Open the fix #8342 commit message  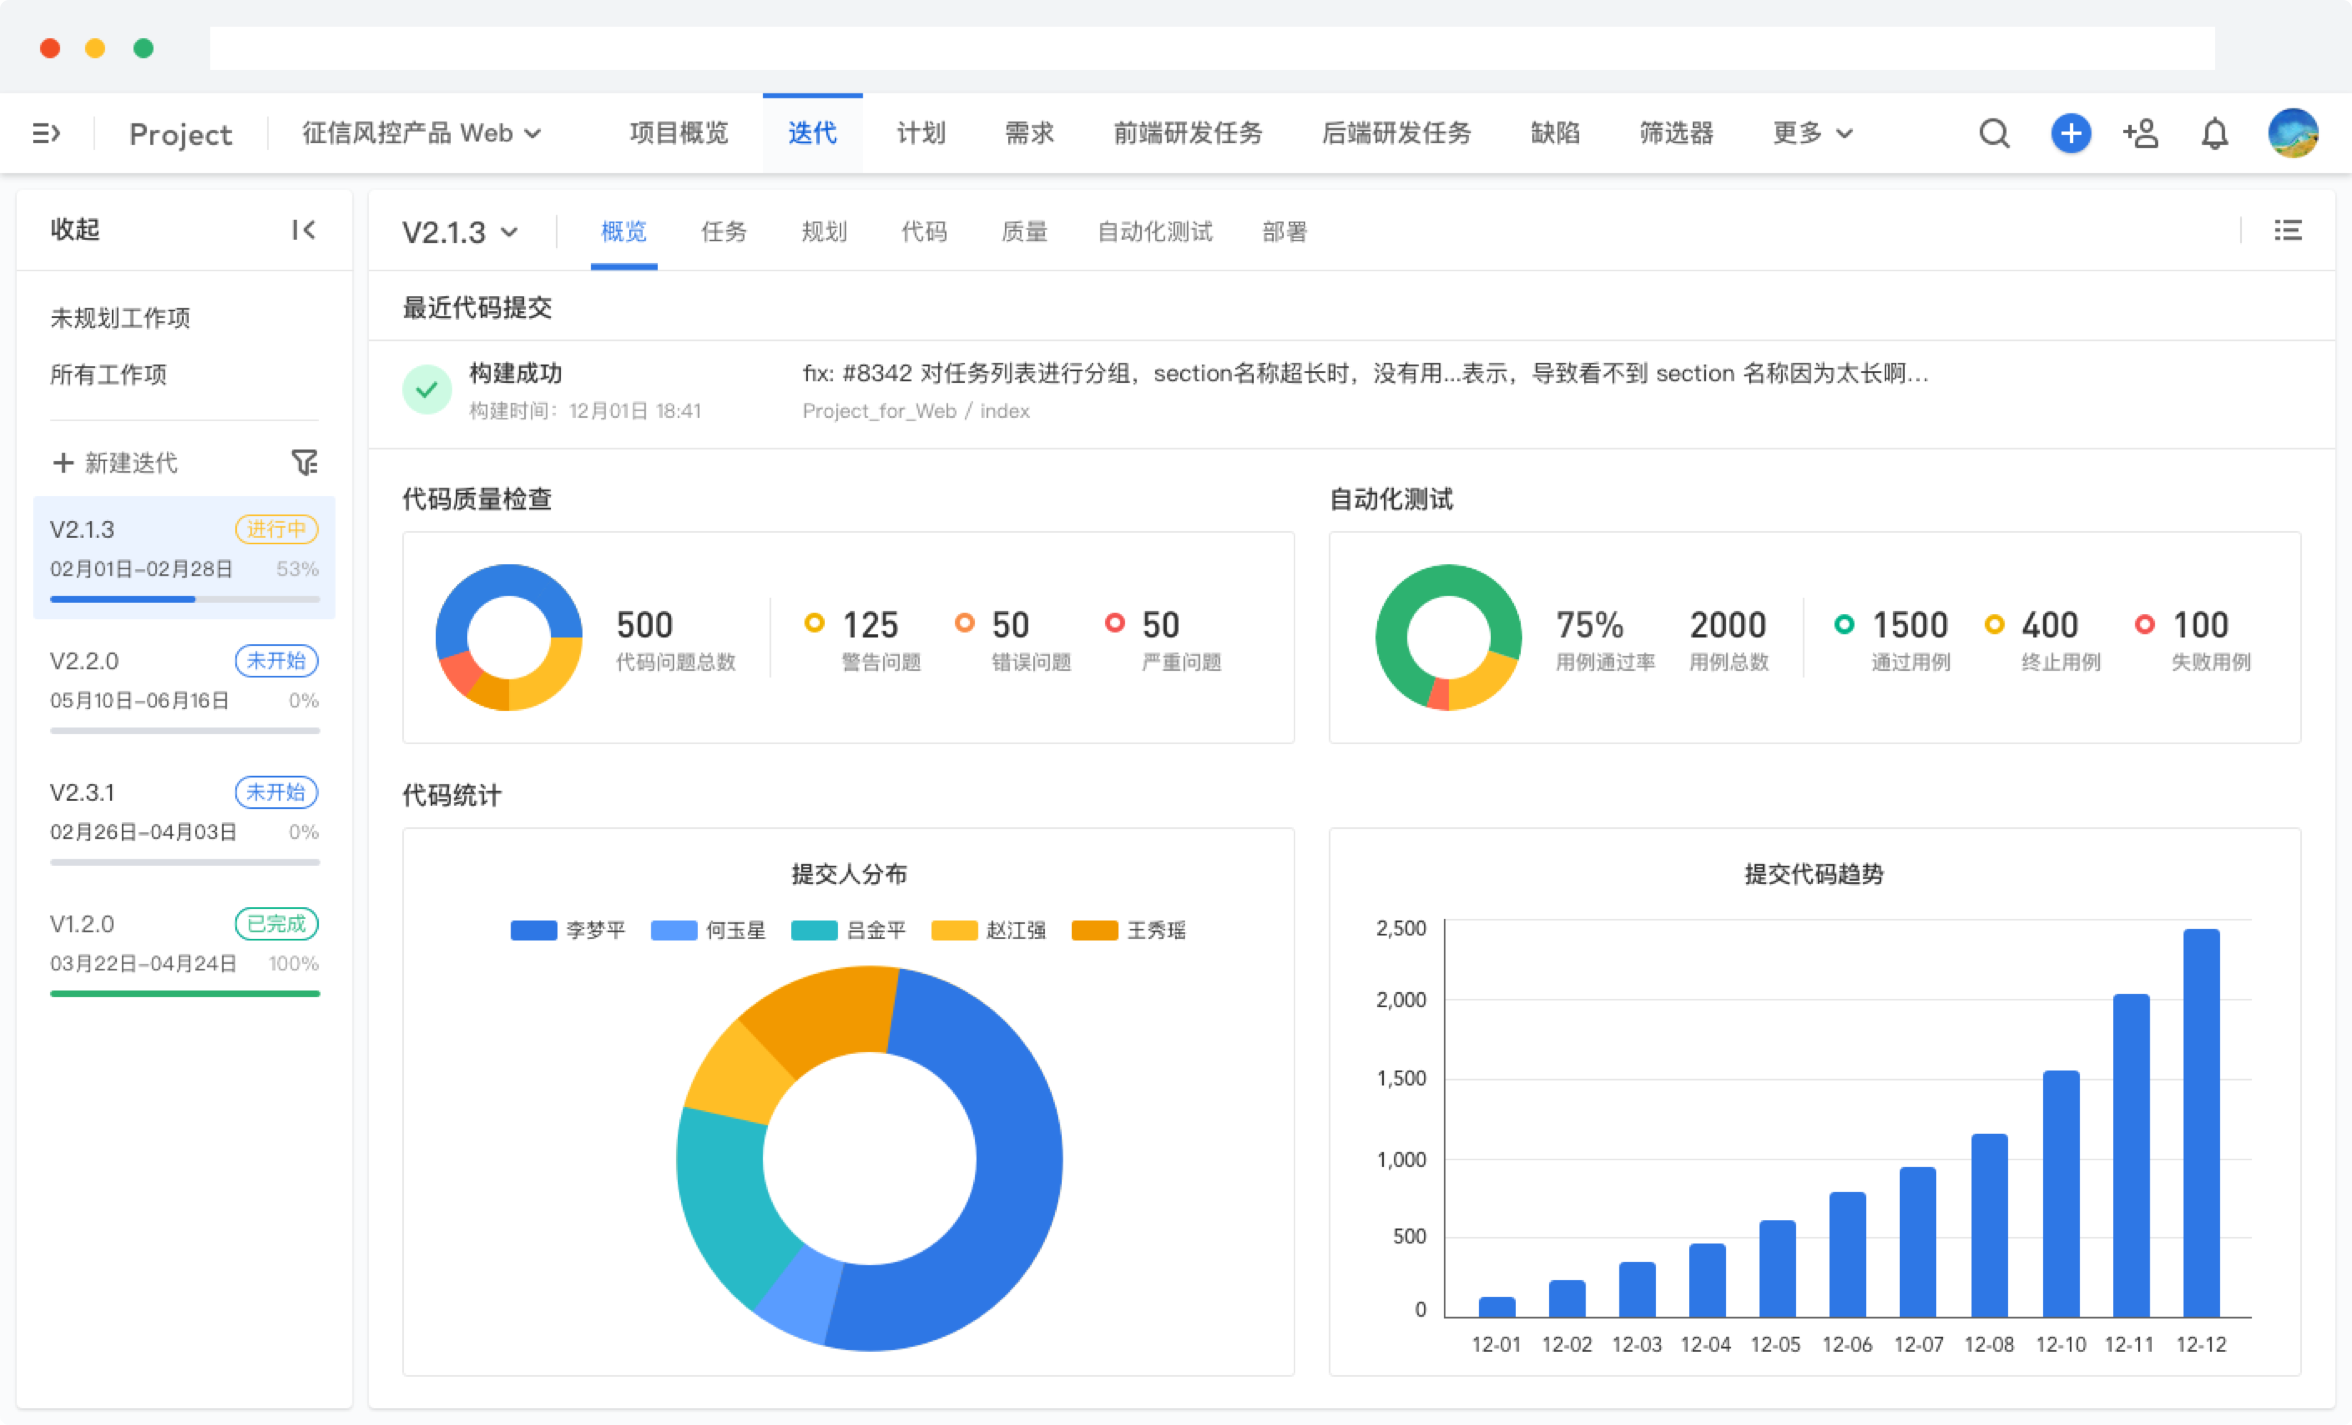tap(1365, 373)
